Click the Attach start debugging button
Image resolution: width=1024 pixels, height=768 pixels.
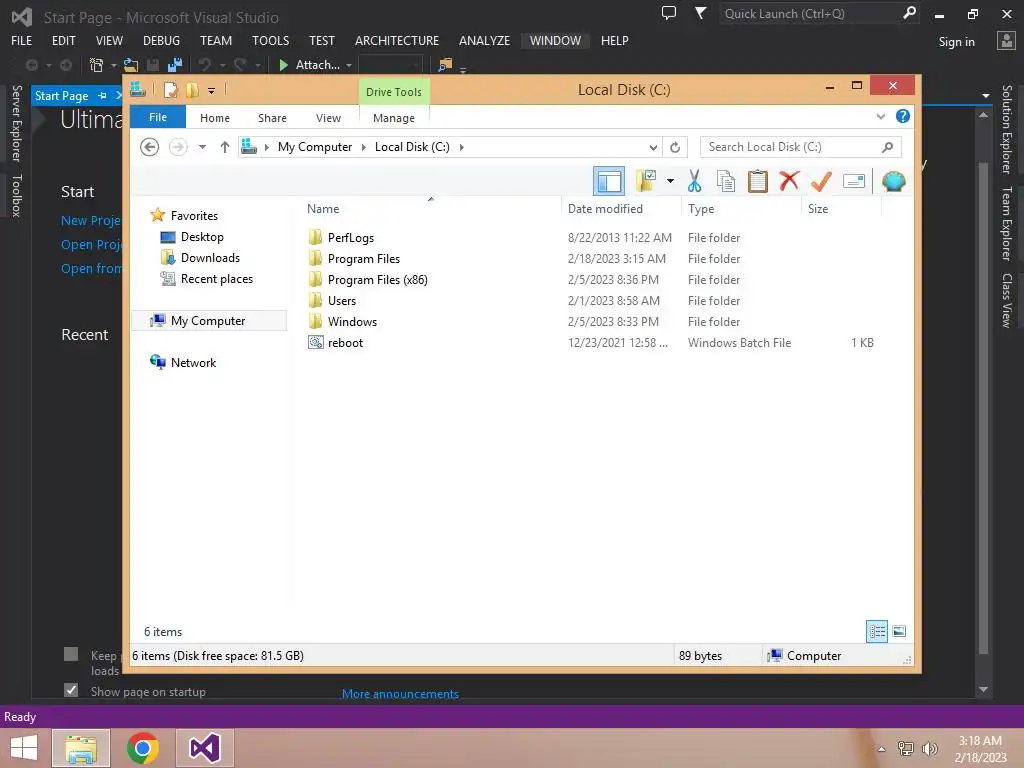pos(310,65)
